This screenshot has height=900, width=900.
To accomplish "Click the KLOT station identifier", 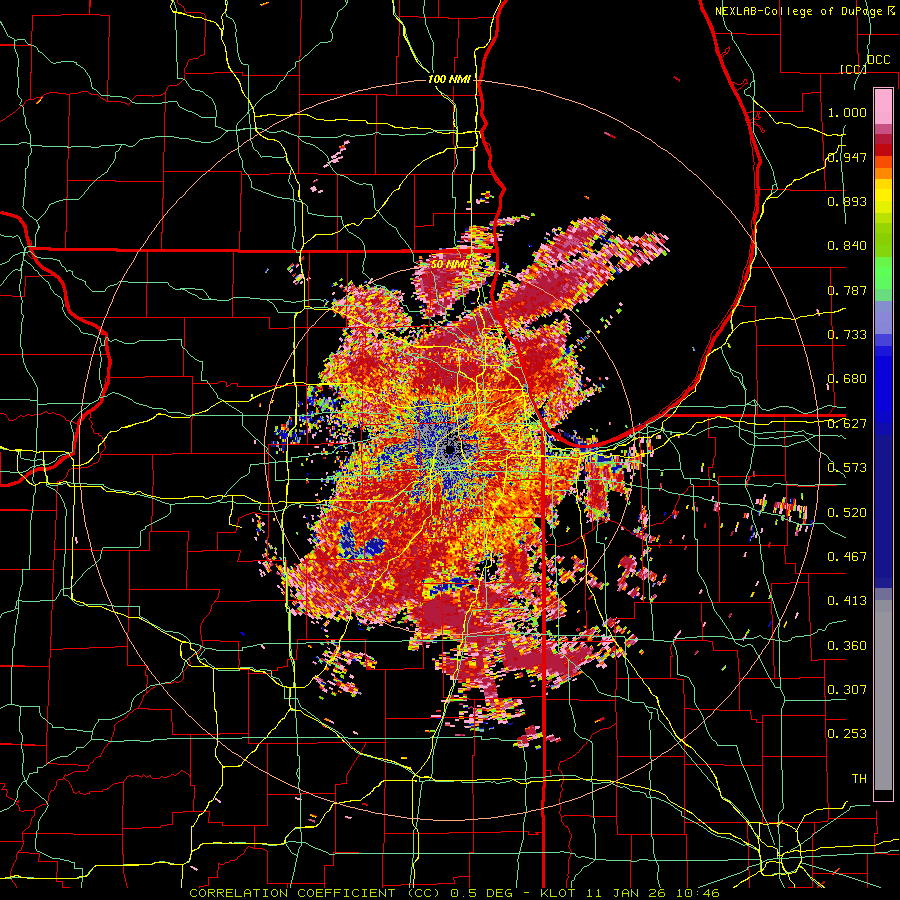I will pyautogui.click(x=560, y=893).
